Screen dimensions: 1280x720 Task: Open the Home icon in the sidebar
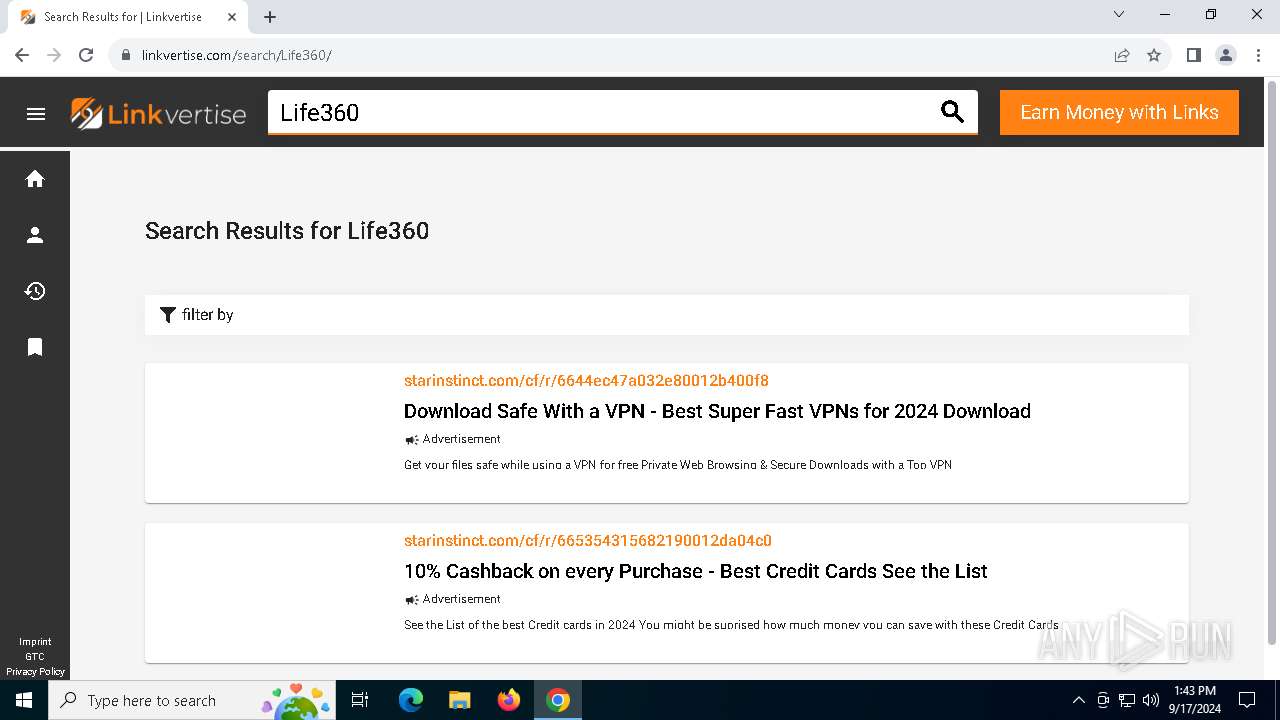coord(35,179)
